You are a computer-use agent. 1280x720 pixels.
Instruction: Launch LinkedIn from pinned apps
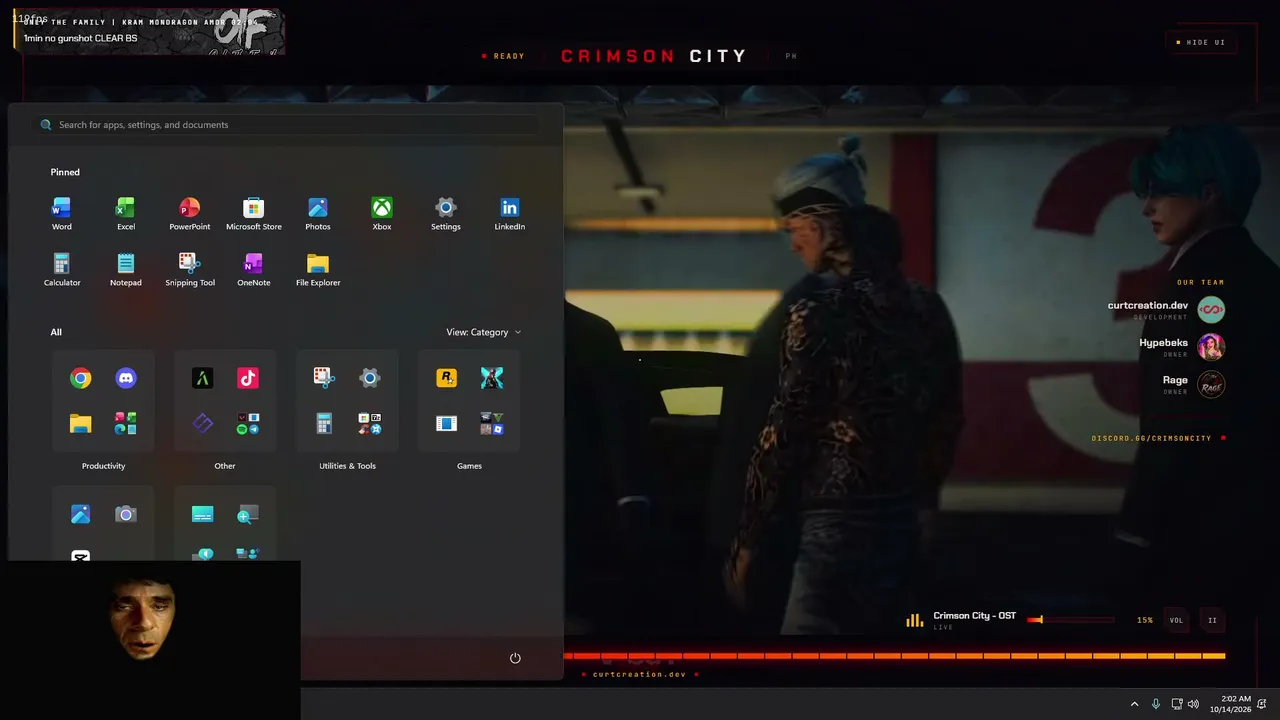(509, 214)
